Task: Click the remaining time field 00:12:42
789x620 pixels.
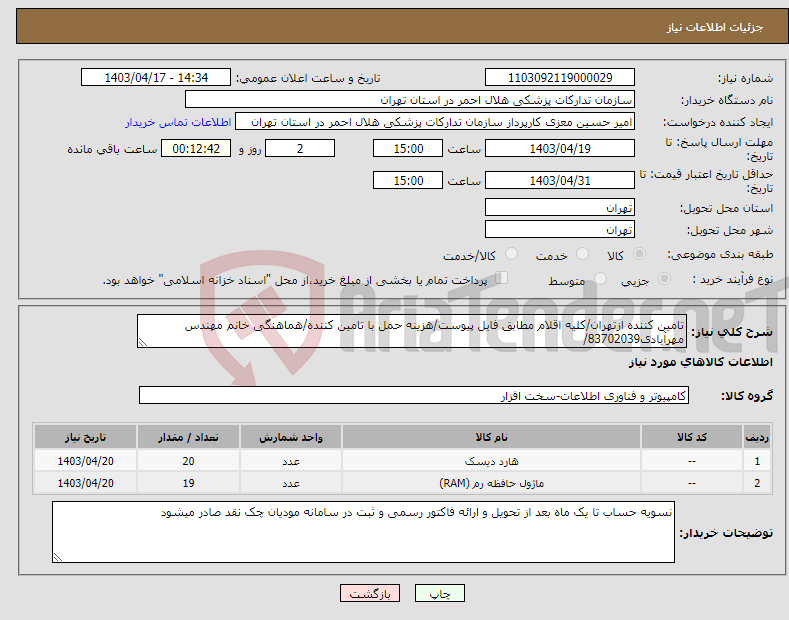Action: pos(196,148)
